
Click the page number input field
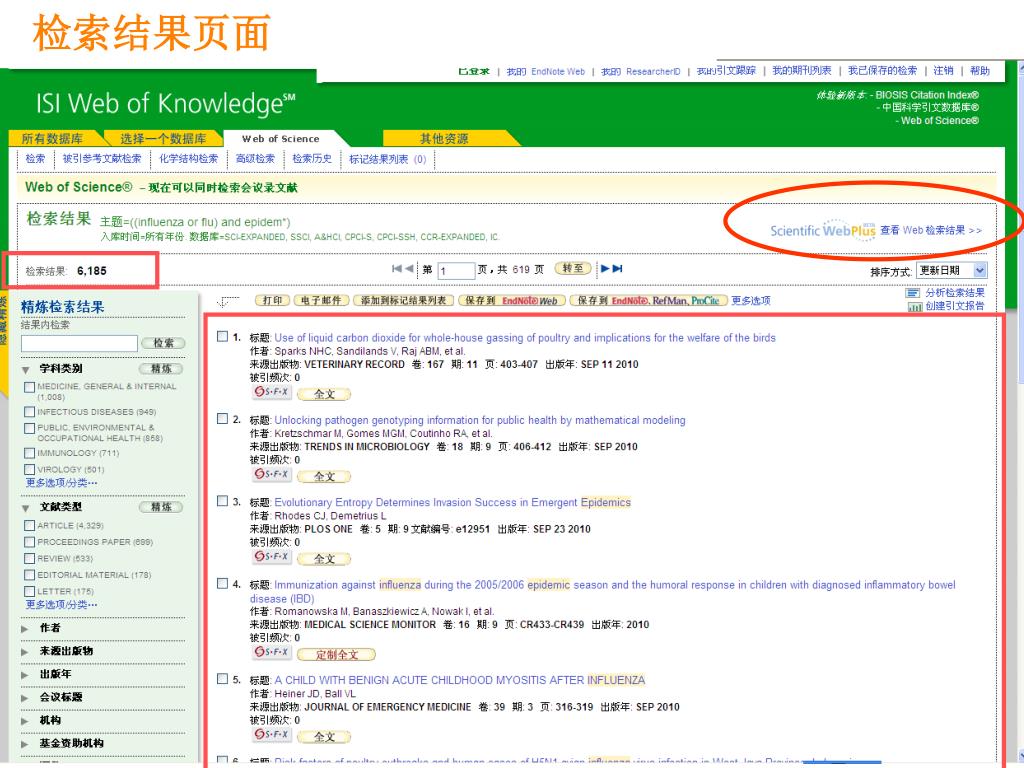(x=456, y=270)
